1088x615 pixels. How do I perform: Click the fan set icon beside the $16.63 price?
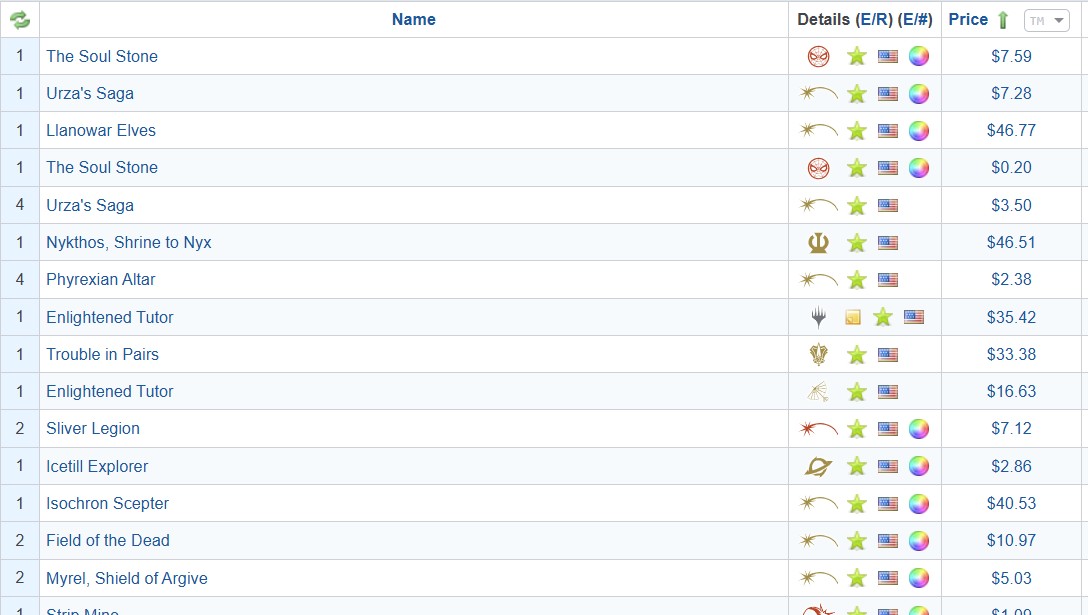coord(818,392)
